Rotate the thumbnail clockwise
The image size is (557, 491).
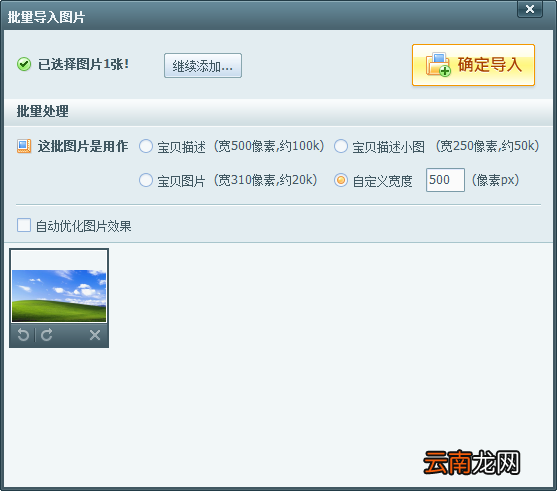pyautogui.click(x=47, y=335)
